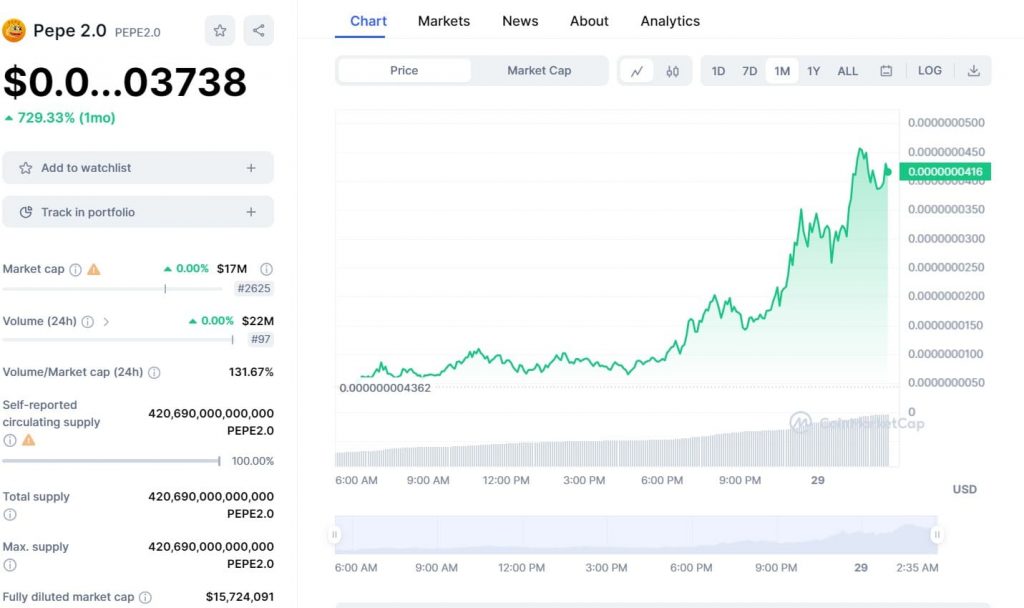Open Market cap info tooltip
The width and height of the screenshot is (1024, 608).
pyautogui.click(x=75, y=268)
